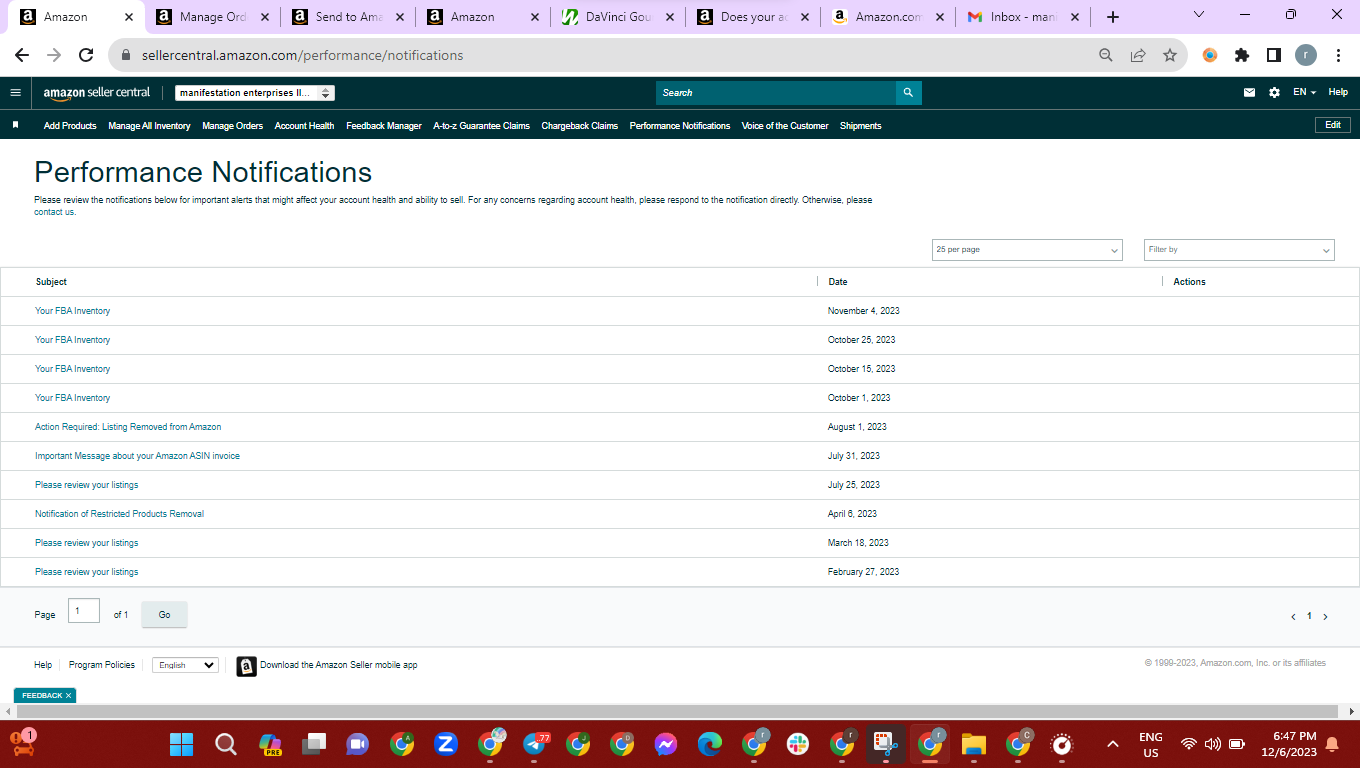The height and width of the screenshot is (768, 1360).
Task: Bookmark this page with the star icon
Action: point(1170,56)
